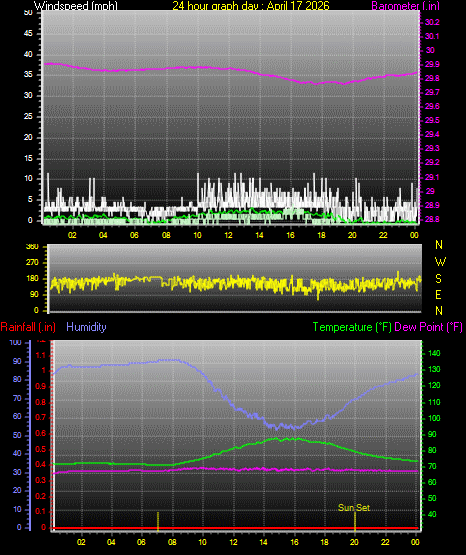
Task: Select the 0.1 red rainfall axis value
Action: (x=41, y=512)
